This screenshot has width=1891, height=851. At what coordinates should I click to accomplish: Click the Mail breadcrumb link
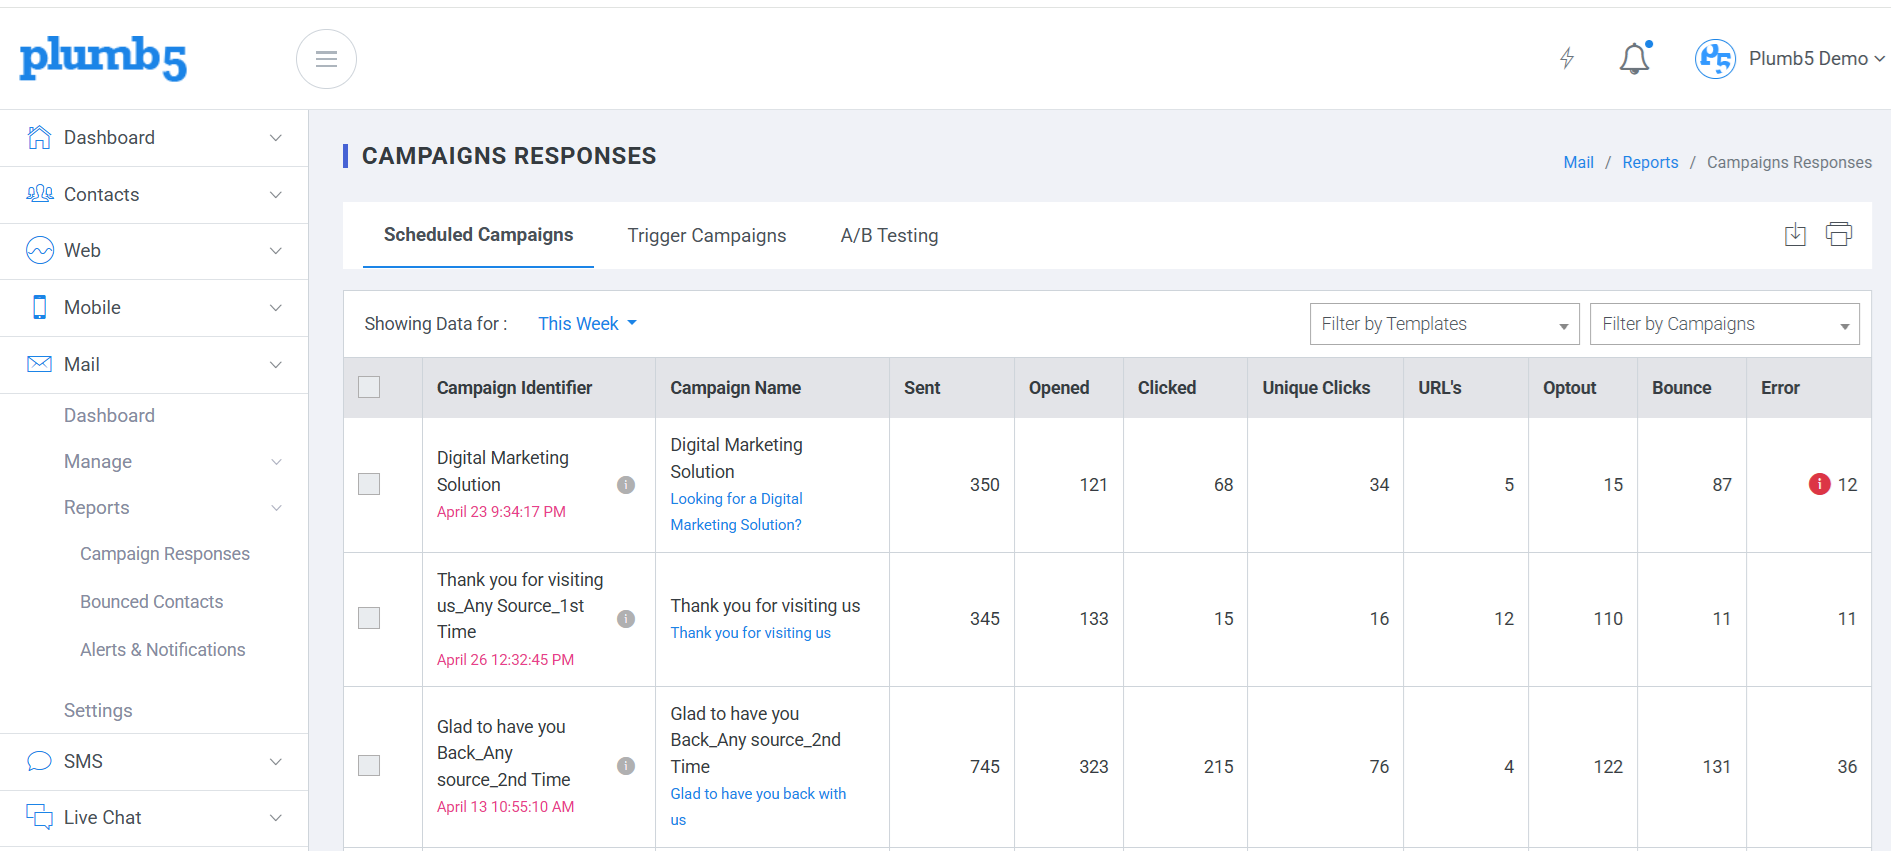tap(1578, 162)
